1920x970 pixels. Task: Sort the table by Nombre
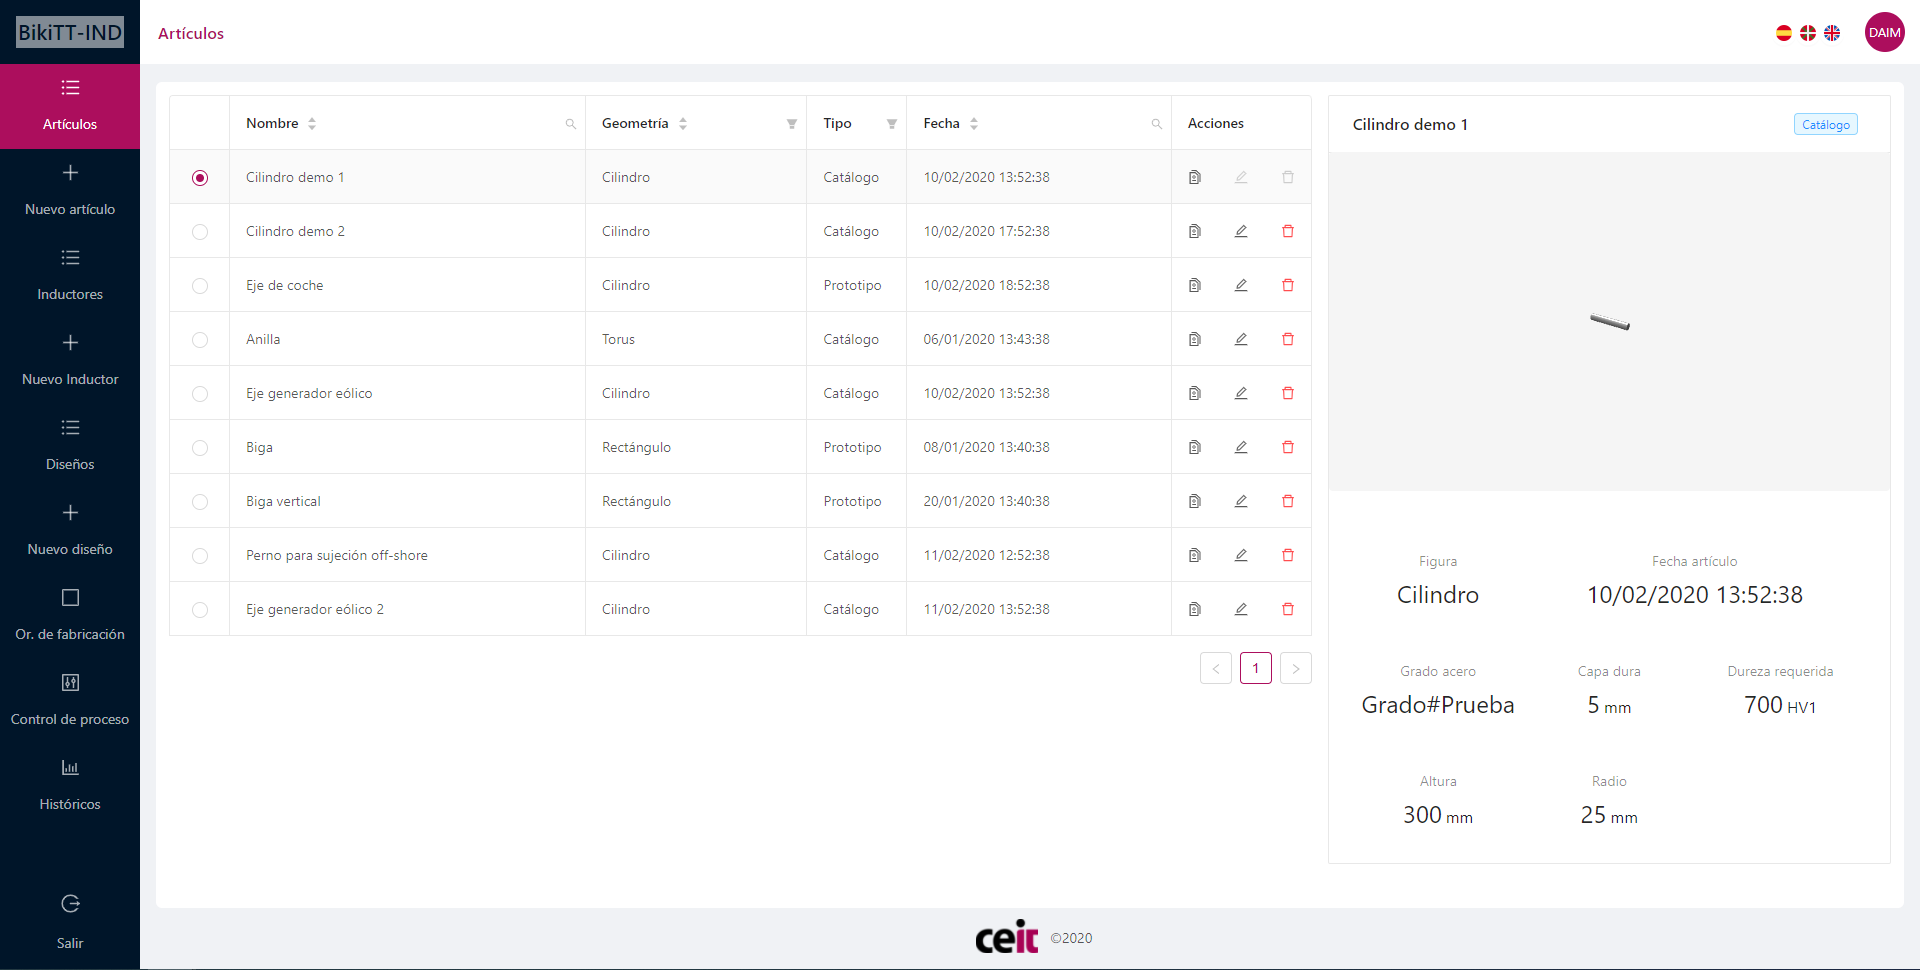312,124
